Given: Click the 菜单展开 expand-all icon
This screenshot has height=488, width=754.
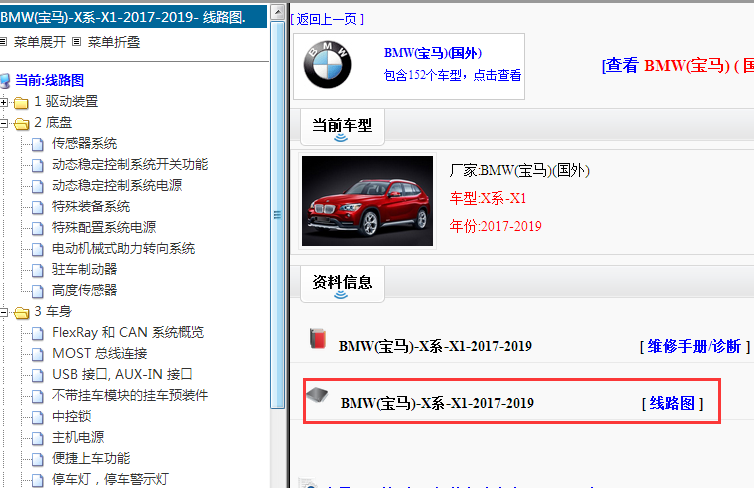Looking at the screenshot, I should click(3, 42).
